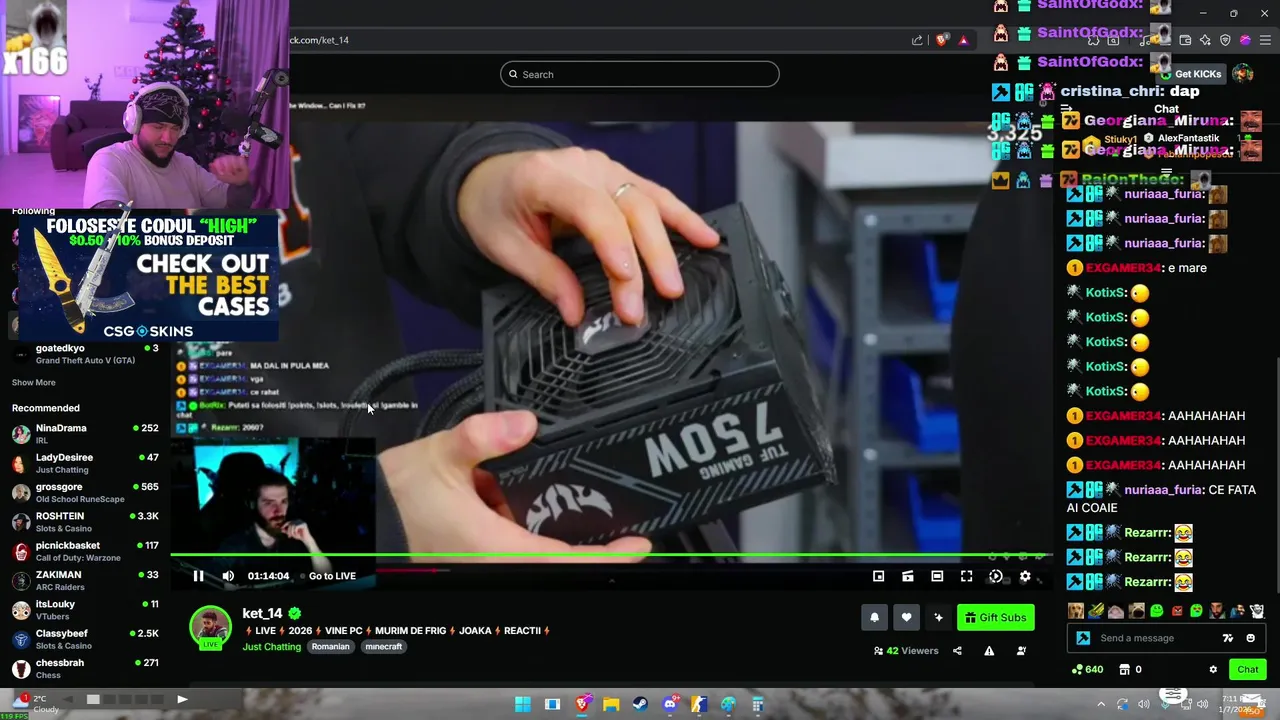Viewport: 1280px width, 720px height.
Task: Toggle fullscreen for the video player
Action: click(966, 576)
